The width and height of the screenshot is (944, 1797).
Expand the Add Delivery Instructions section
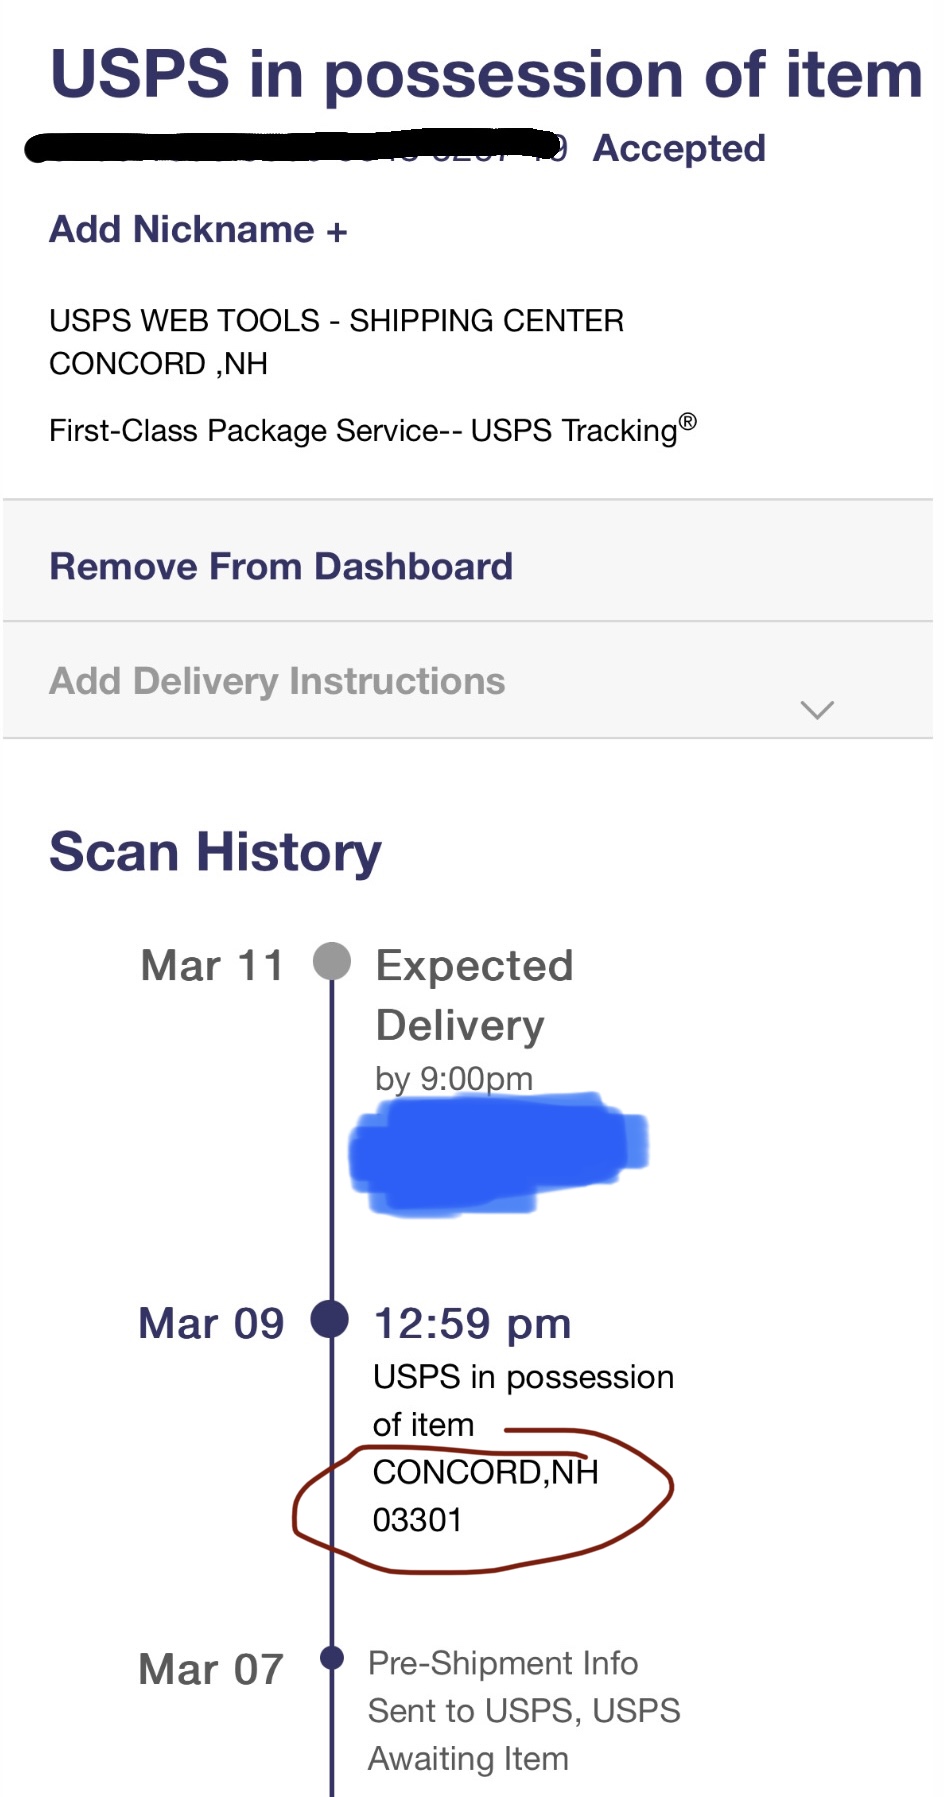point(277,682)
